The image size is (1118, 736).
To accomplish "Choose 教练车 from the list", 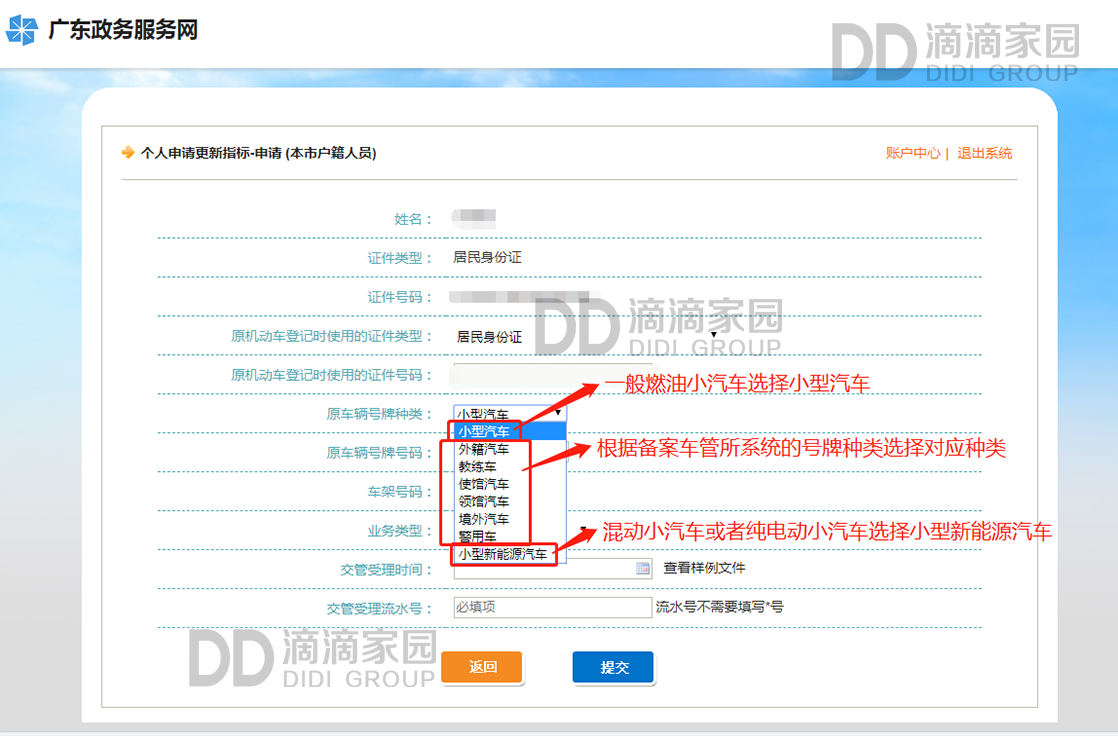I will (510, 466).
